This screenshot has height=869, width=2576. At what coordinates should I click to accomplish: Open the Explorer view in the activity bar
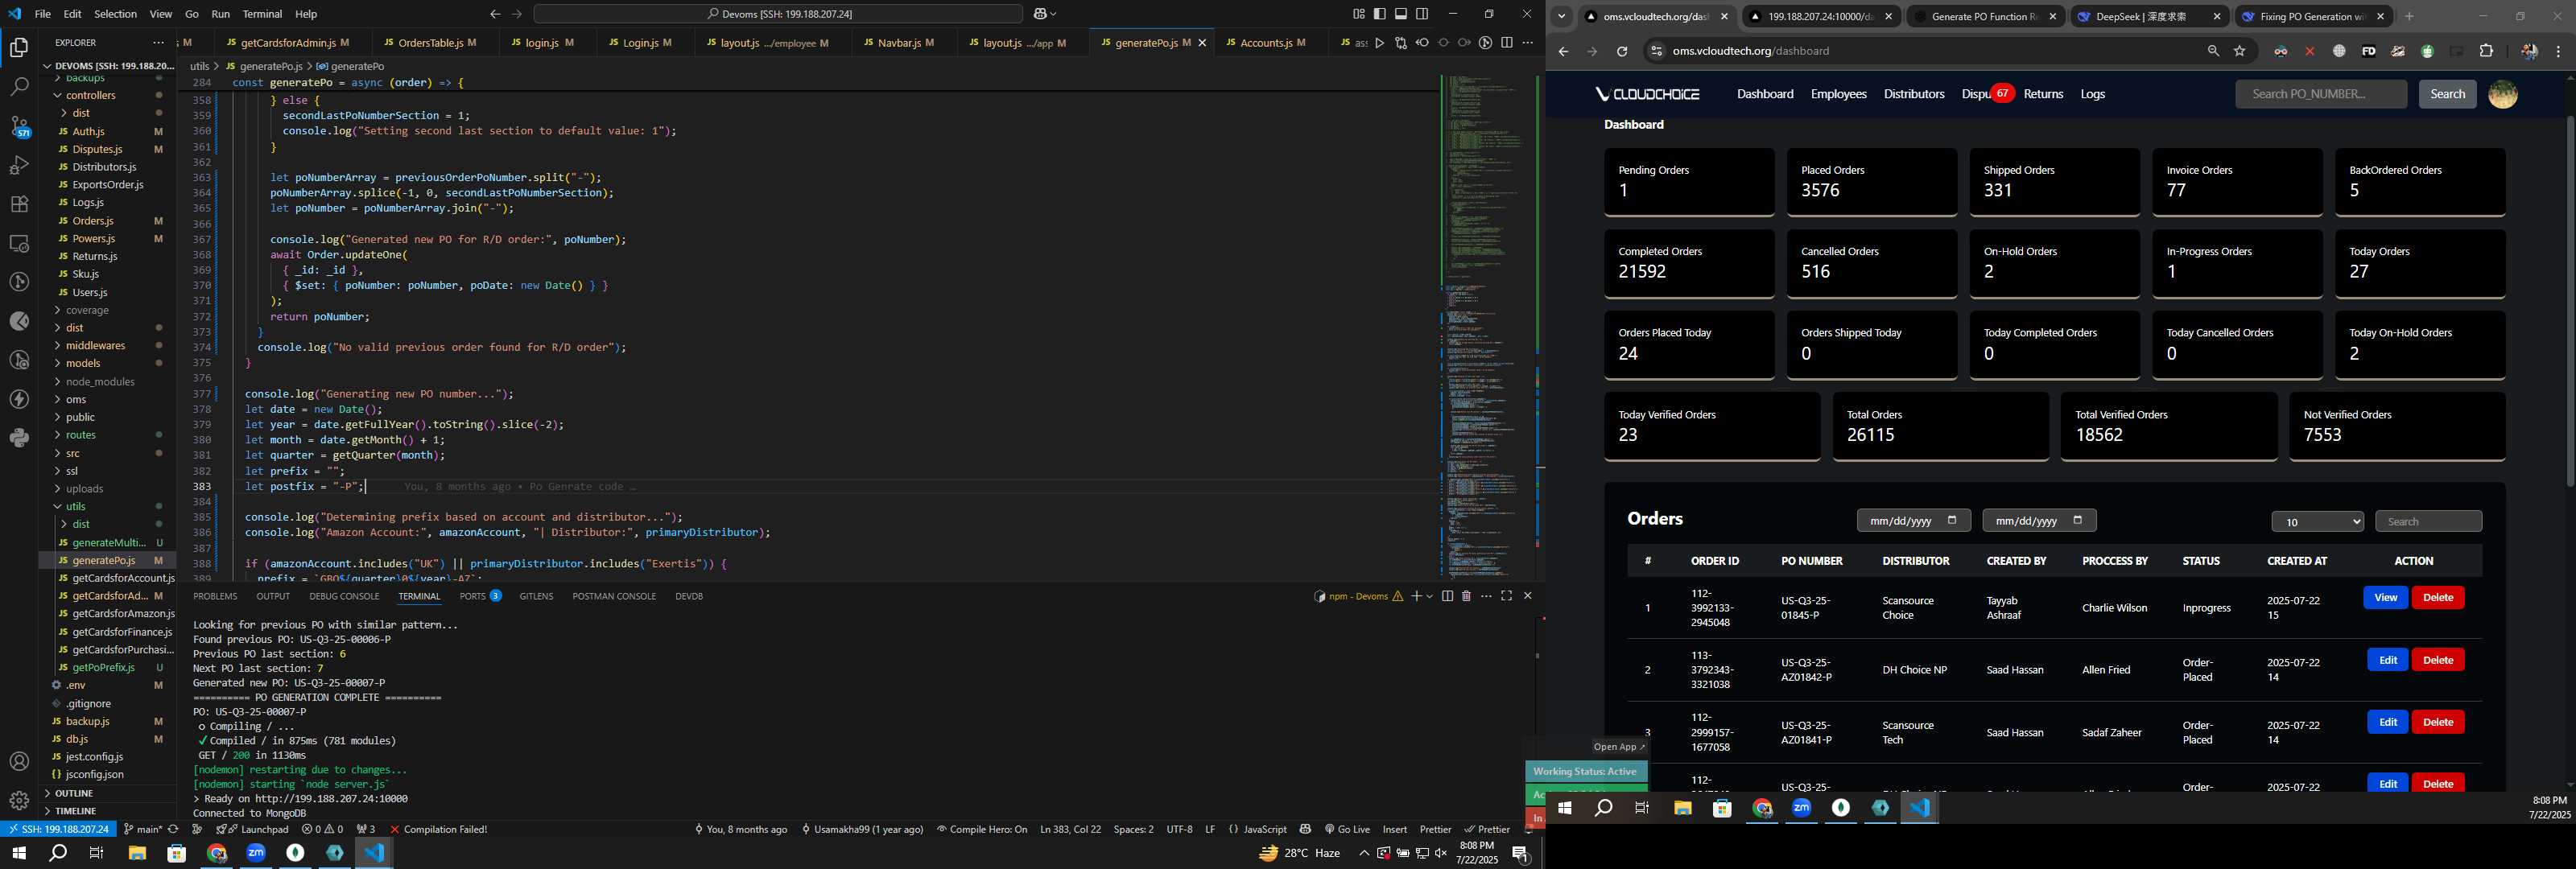coord(19,47)
